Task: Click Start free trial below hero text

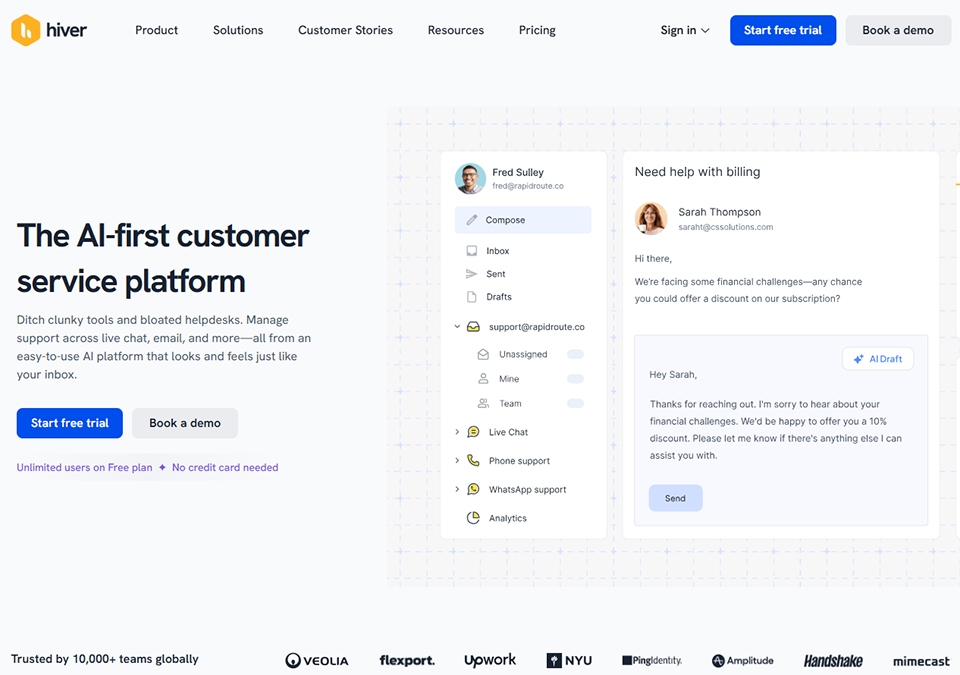Action: click(70, 423)
